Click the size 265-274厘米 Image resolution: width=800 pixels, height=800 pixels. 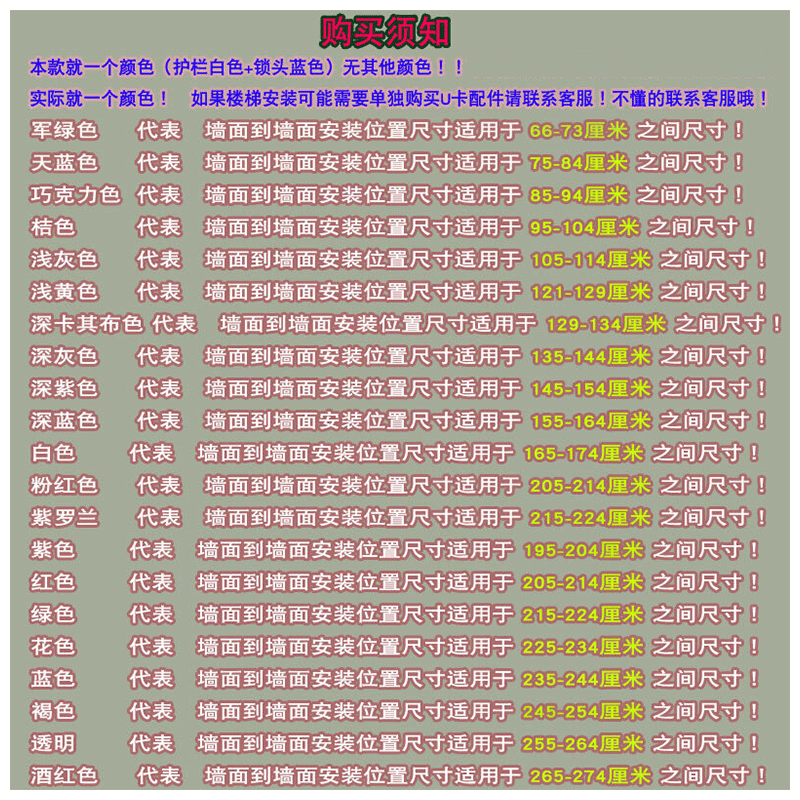point(590,776)
